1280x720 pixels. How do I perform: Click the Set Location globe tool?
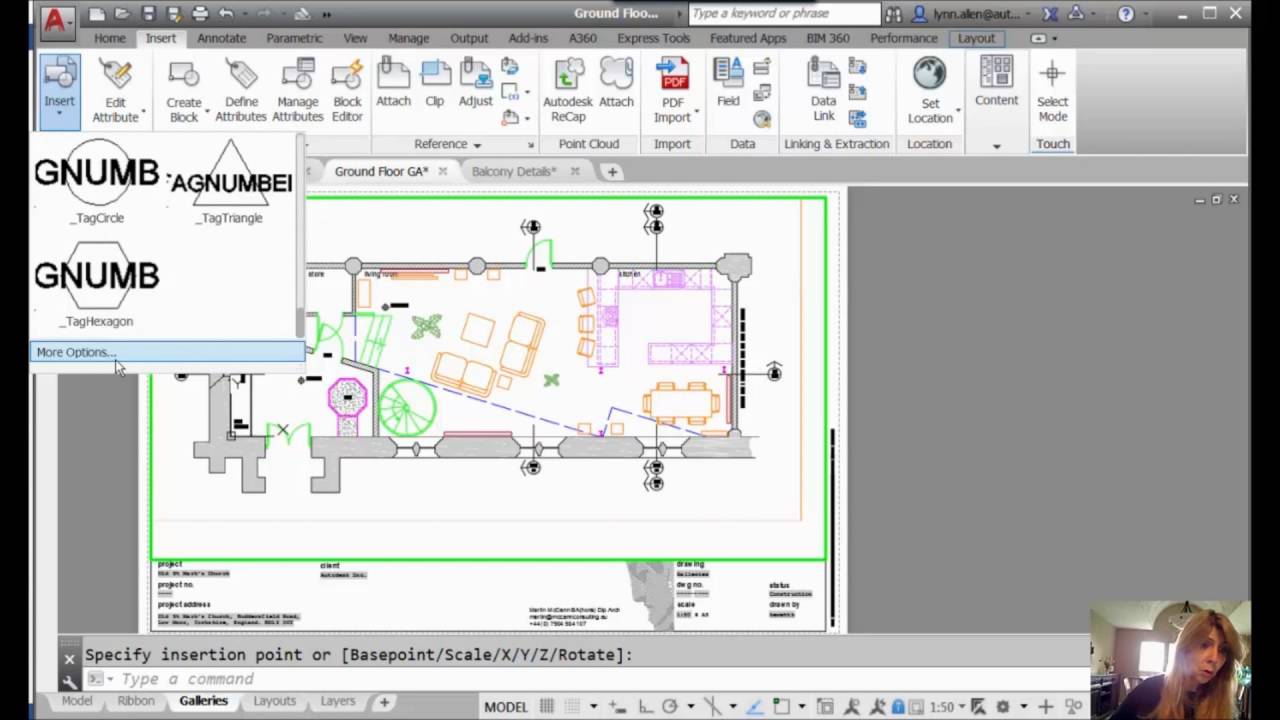pyautogui.click(x=930, y=90)
